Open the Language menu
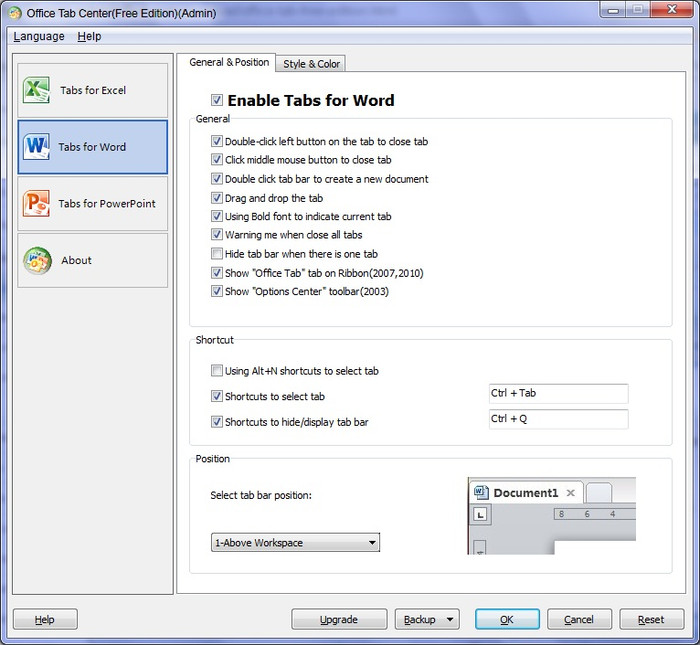The height and width of the screenshot is (645, 700). (x=39, y=36)
